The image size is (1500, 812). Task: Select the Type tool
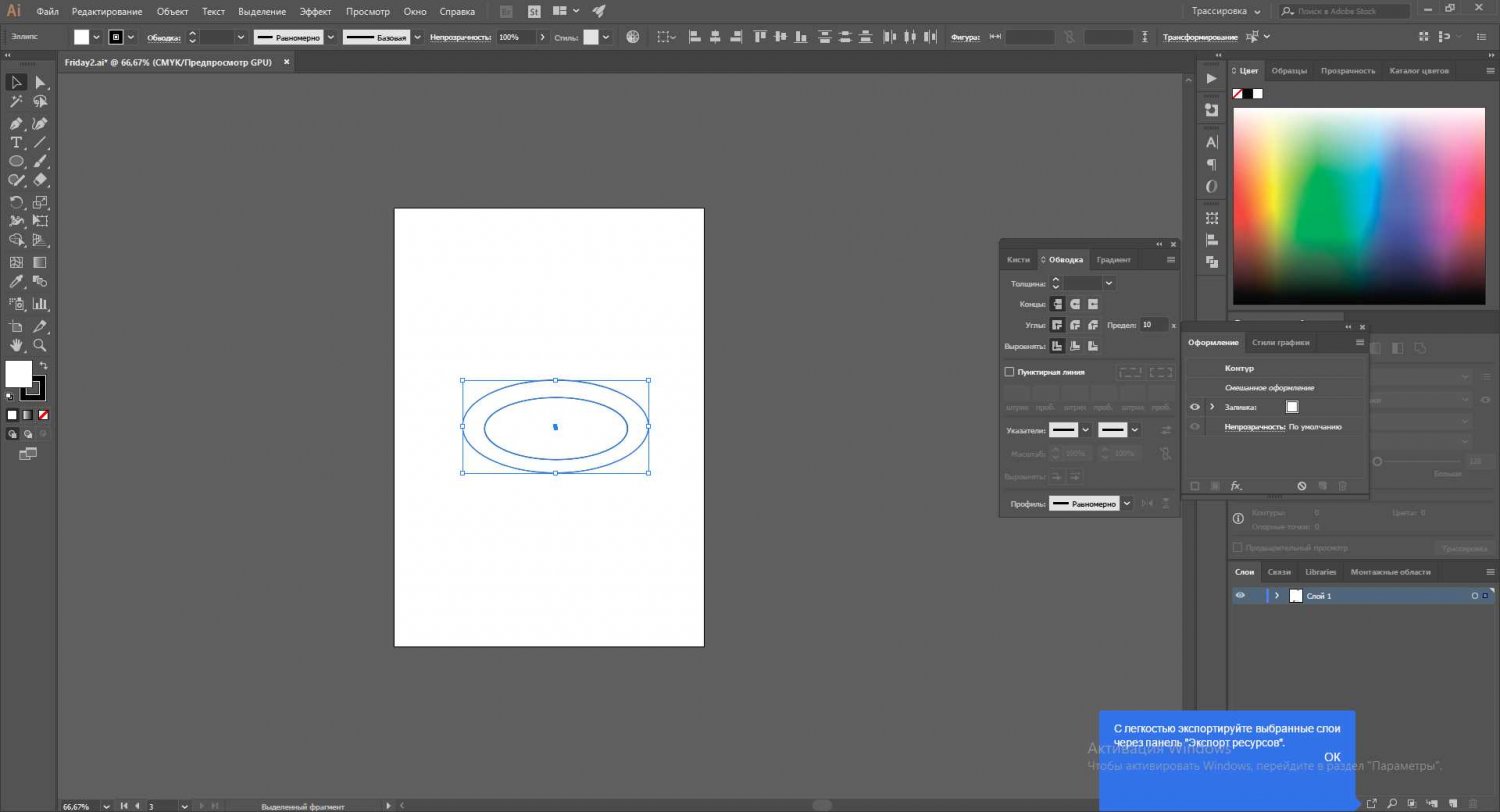point(17,143)
